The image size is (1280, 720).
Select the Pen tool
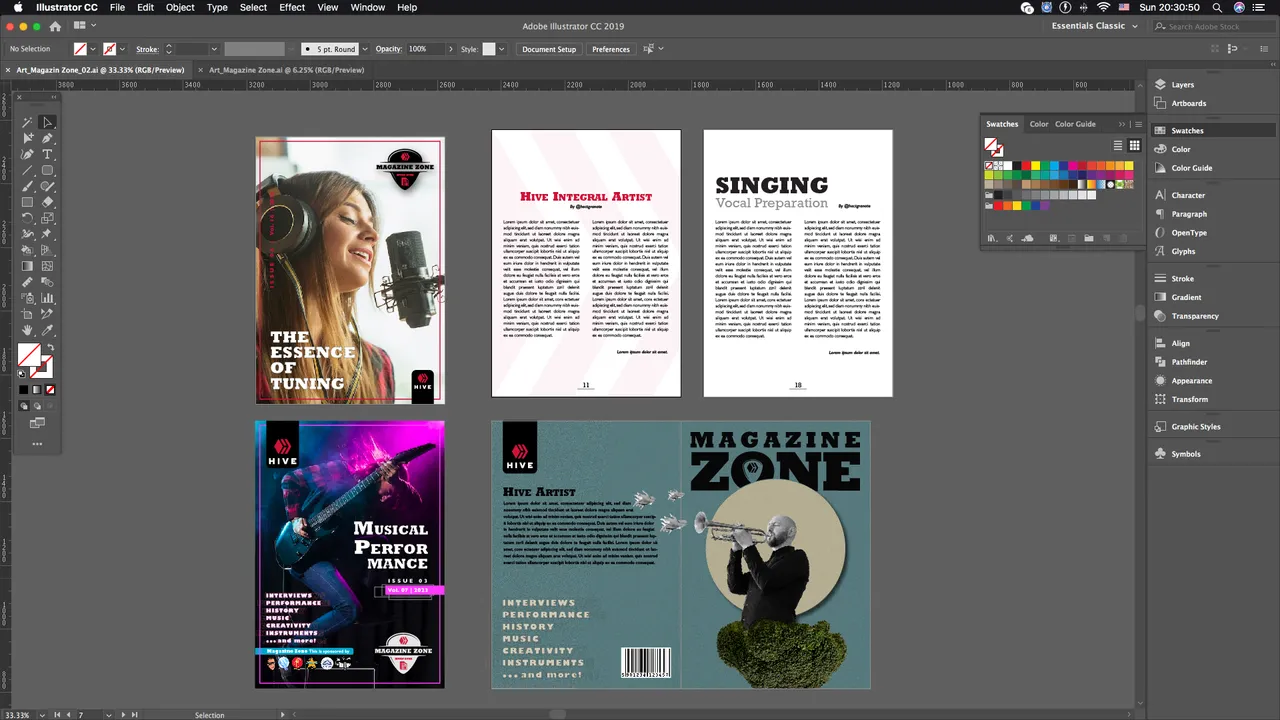(47, 138)
